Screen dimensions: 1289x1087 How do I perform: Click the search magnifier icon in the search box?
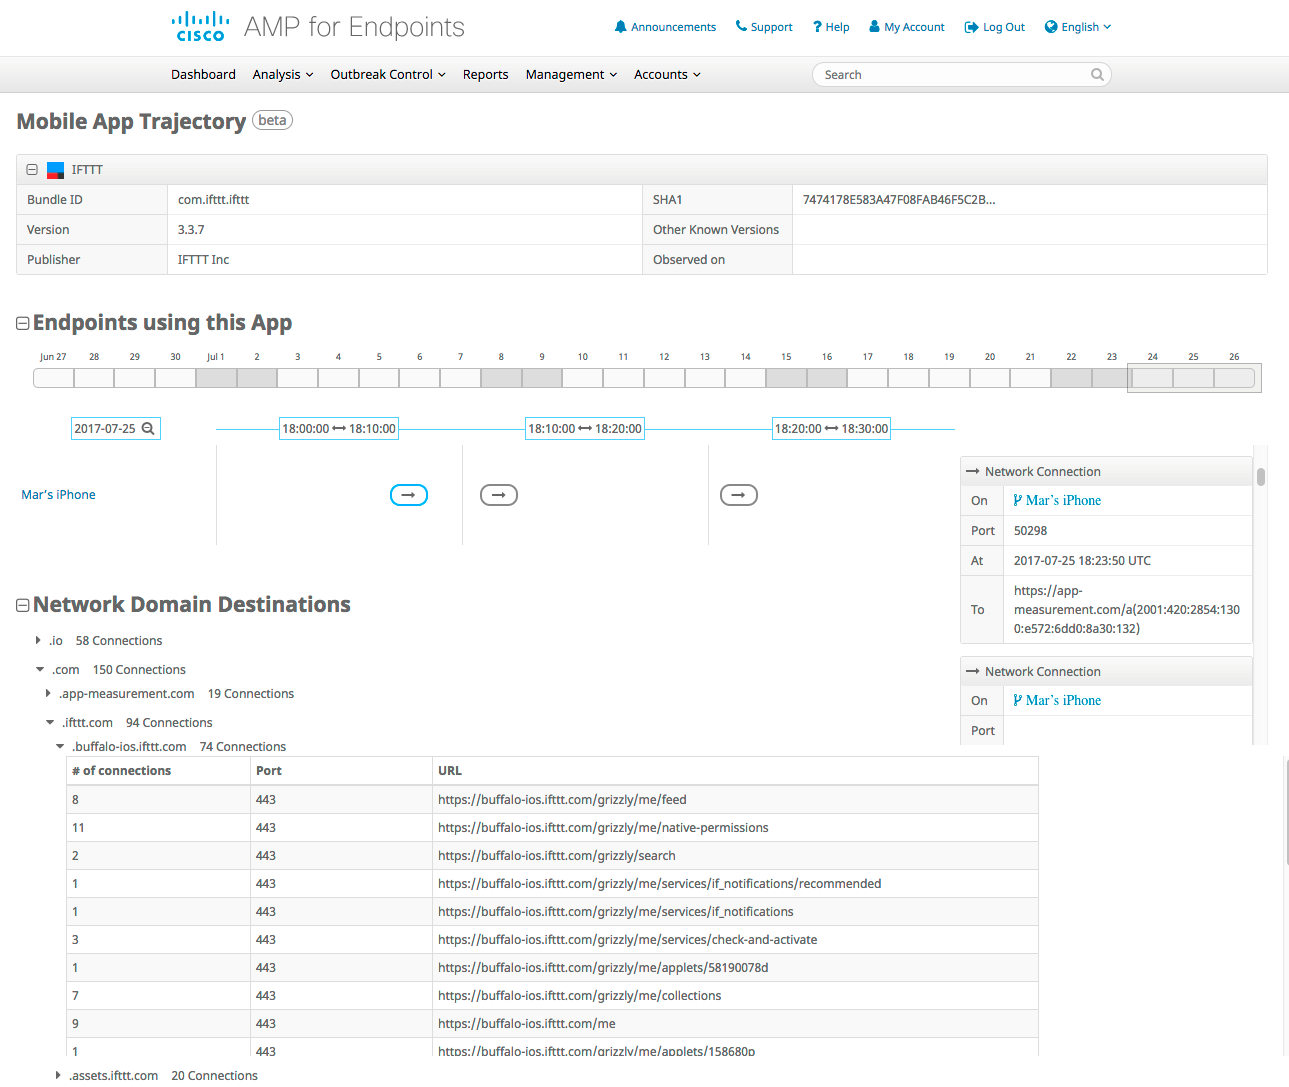(x=1097, y=75)
